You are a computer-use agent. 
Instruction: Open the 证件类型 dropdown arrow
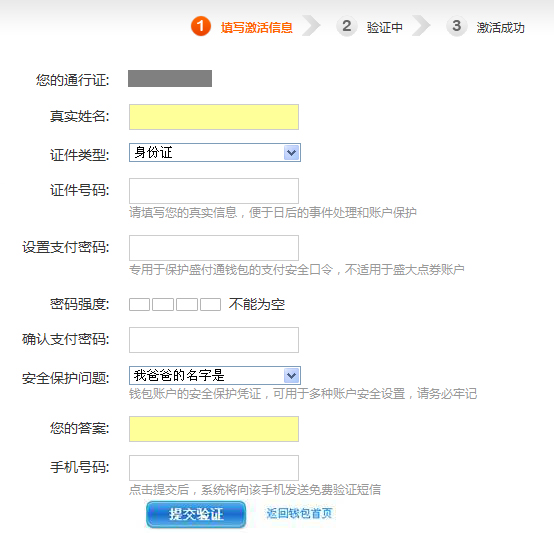click(x=291, y=153)
